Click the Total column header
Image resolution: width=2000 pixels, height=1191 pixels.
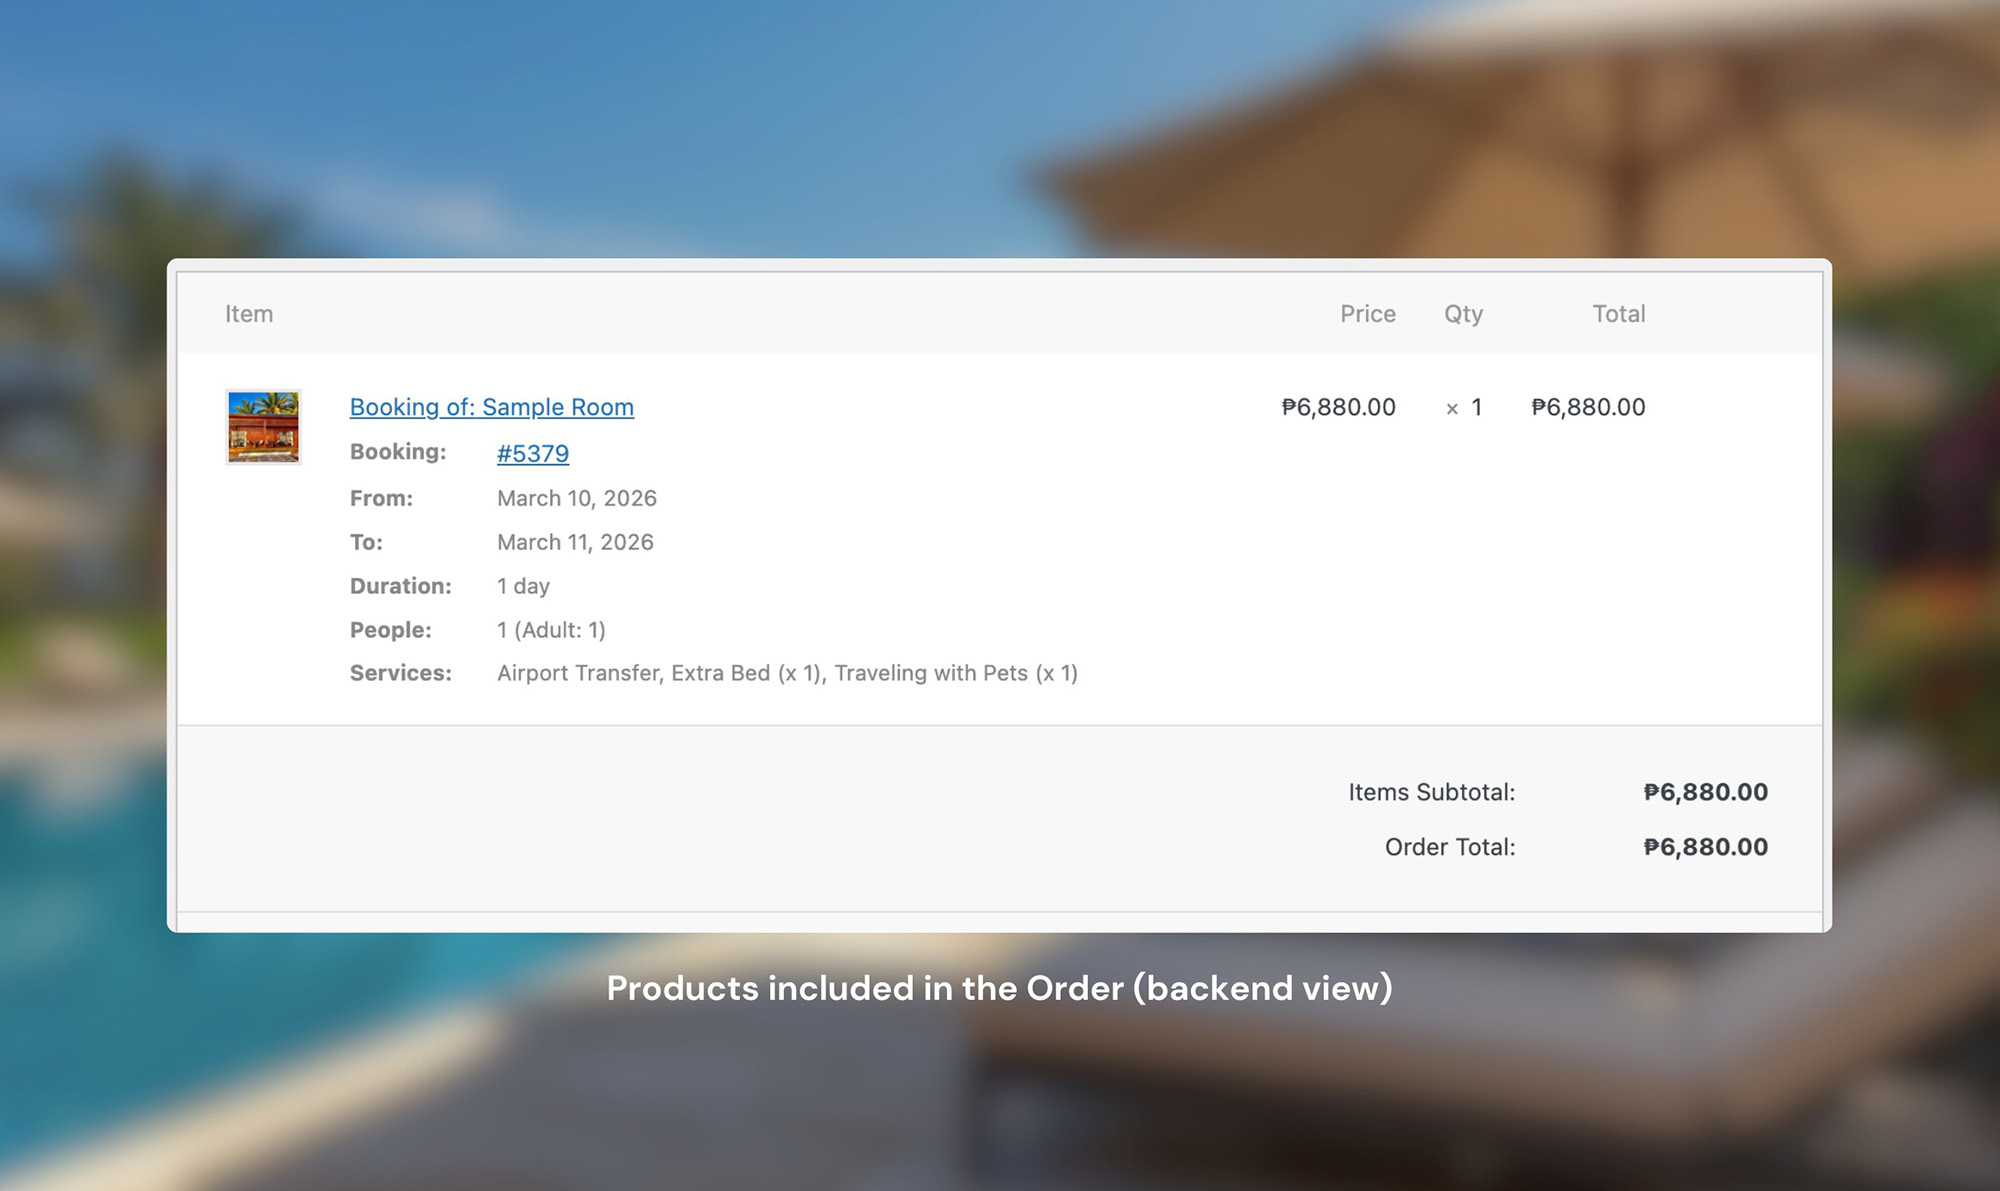tap(1618, 314)
